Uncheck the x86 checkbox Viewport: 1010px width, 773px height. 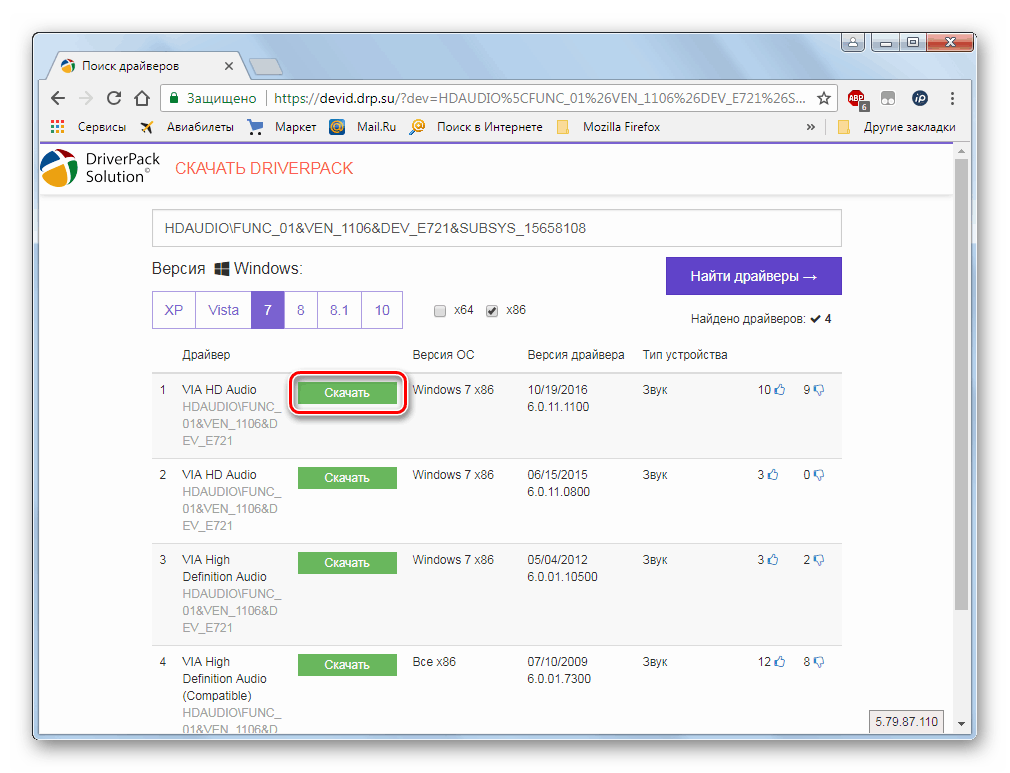[492, 311]
